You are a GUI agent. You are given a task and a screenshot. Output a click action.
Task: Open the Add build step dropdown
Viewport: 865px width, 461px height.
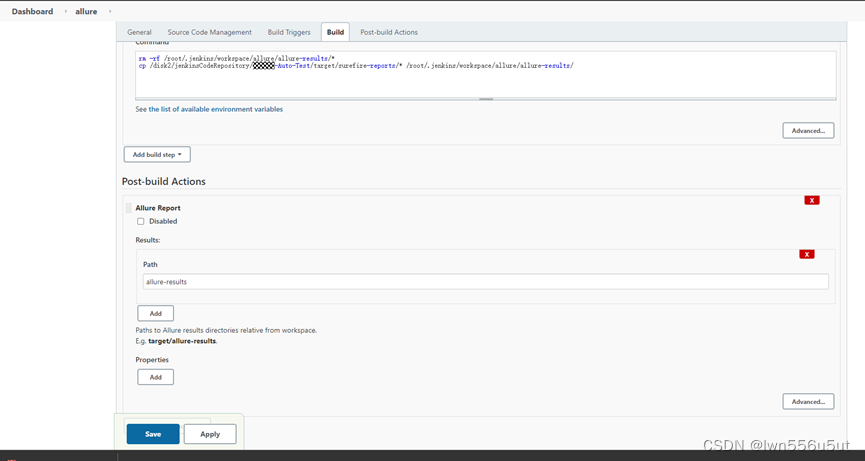[157, 154]
